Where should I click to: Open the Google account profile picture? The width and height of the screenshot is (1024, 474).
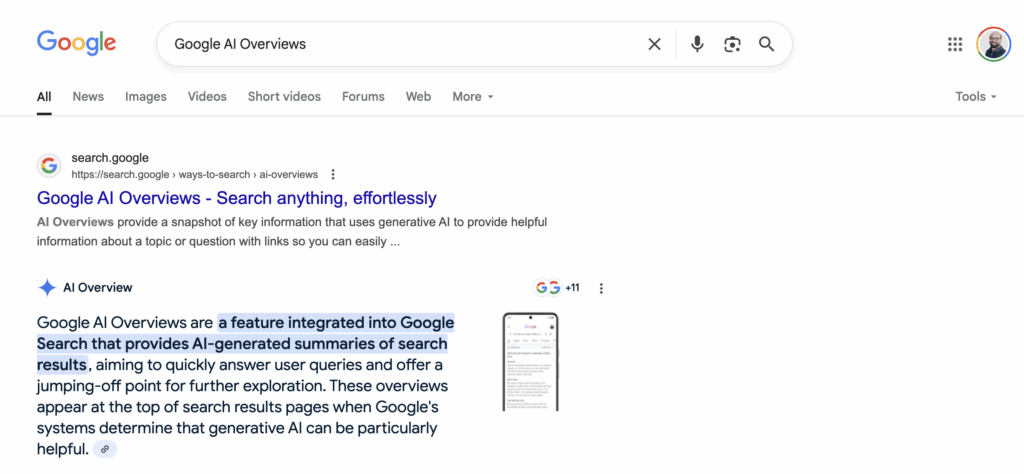coord(993,44)
